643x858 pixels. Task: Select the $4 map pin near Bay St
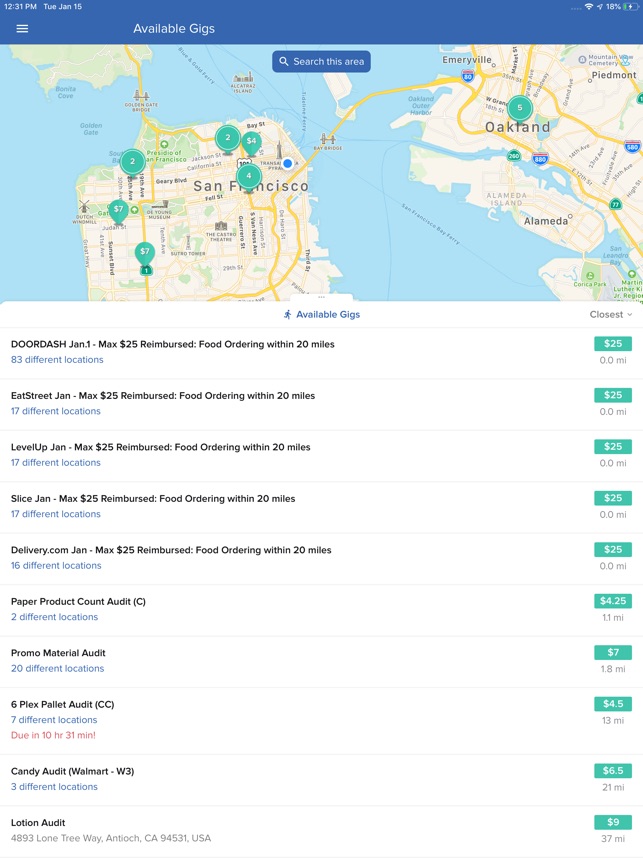(x=251, y=142)
